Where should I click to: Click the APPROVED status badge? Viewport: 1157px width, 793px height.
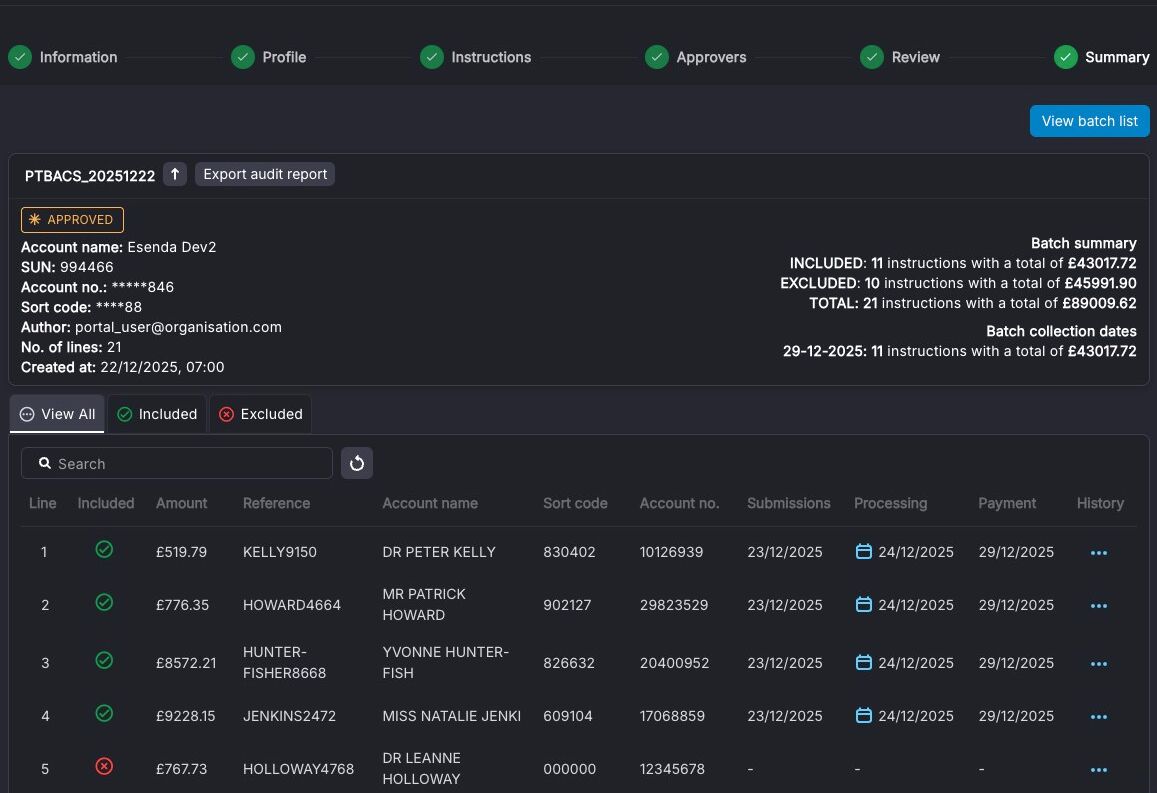(72, 220)
